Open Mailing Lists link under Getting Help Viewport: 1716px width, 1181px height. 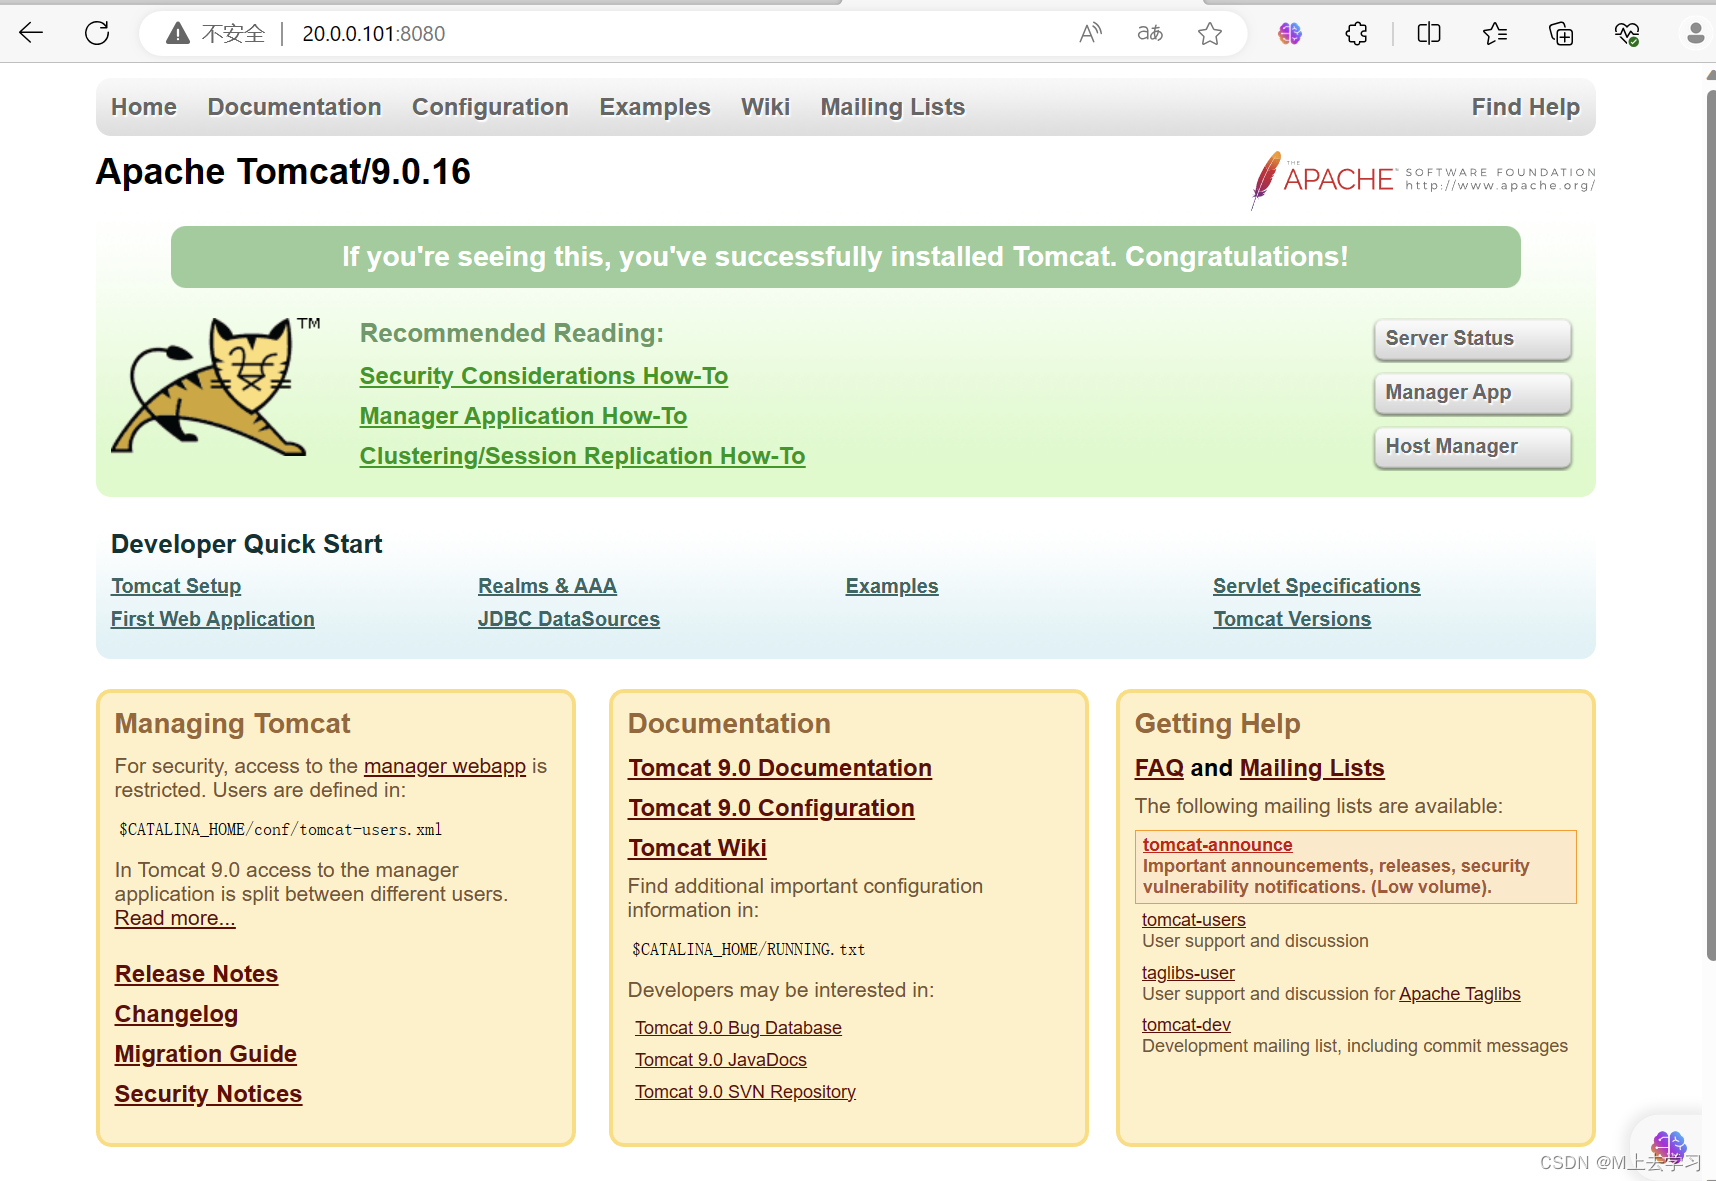coord(1312,768)
